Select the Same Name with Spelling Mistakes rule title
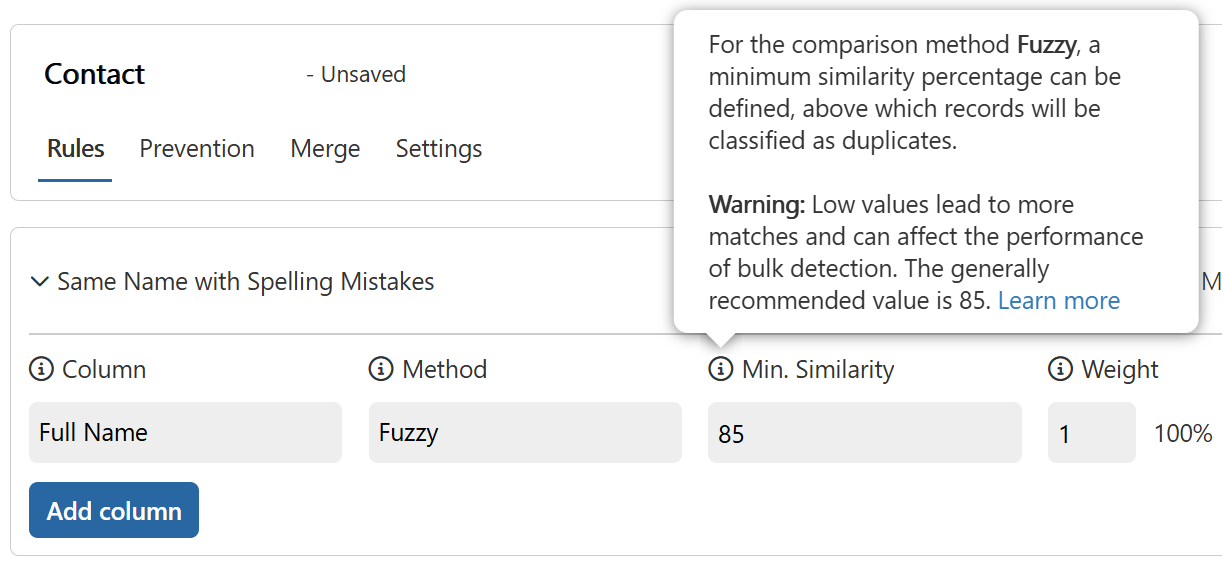Viewport: 1222px width, 569px height. click(246, 282)
